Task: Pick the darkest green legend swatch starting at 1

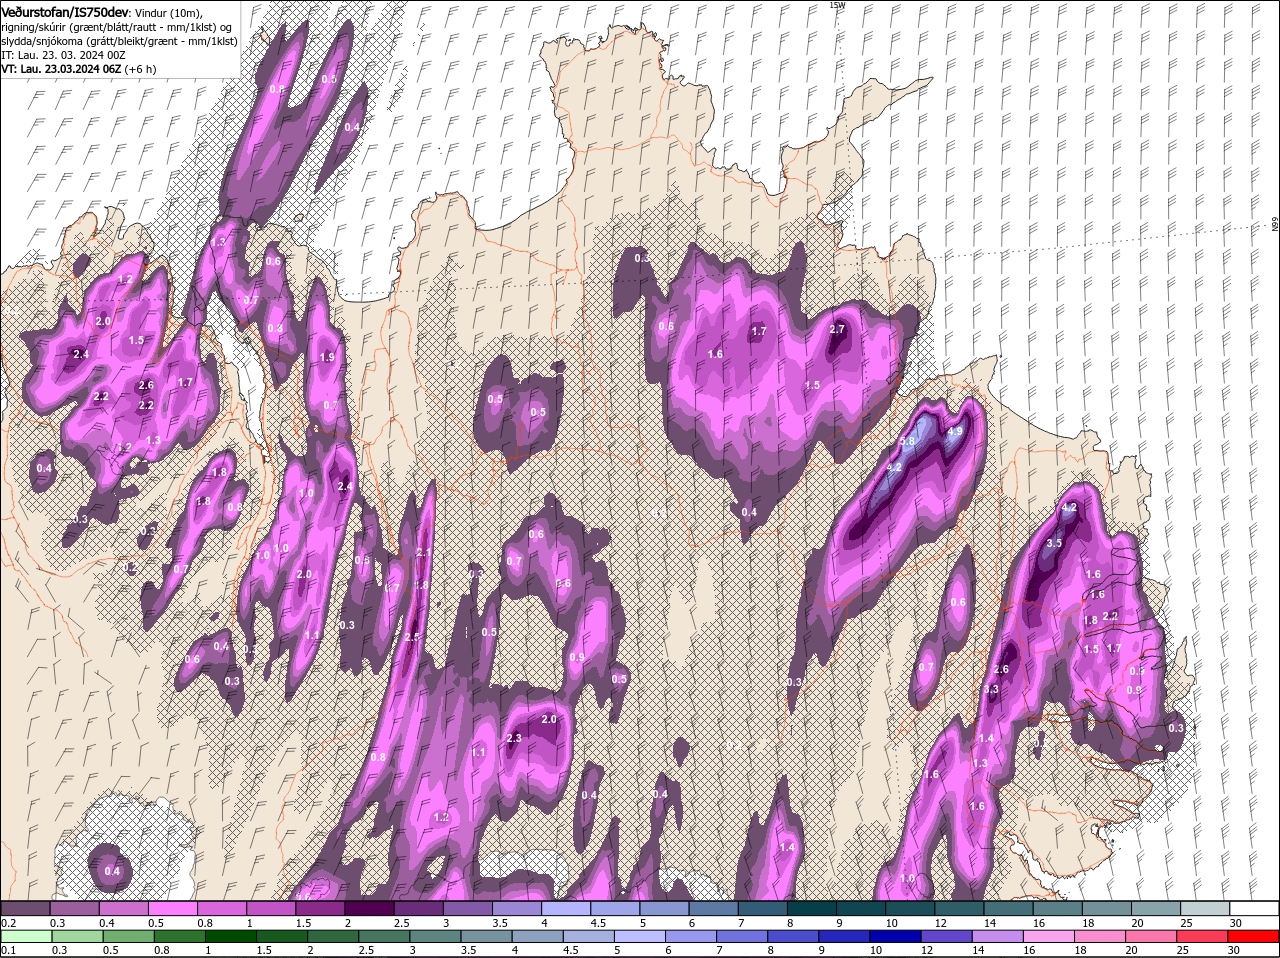Action: [x=231, y=936]
